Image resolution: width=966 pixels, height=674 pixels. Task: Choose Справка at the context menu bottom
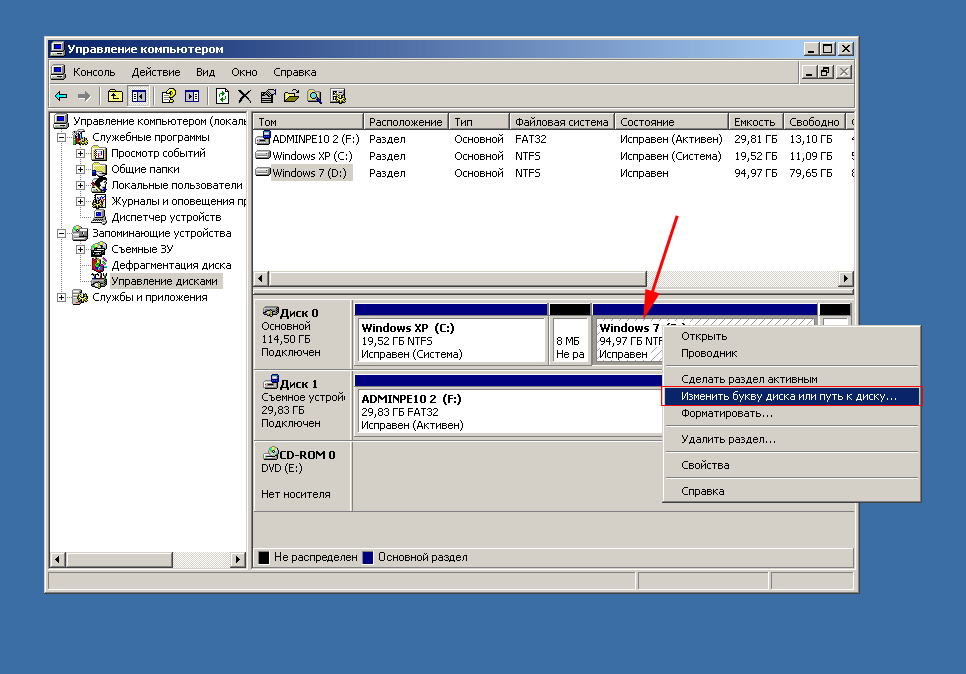tap(791, 491)
